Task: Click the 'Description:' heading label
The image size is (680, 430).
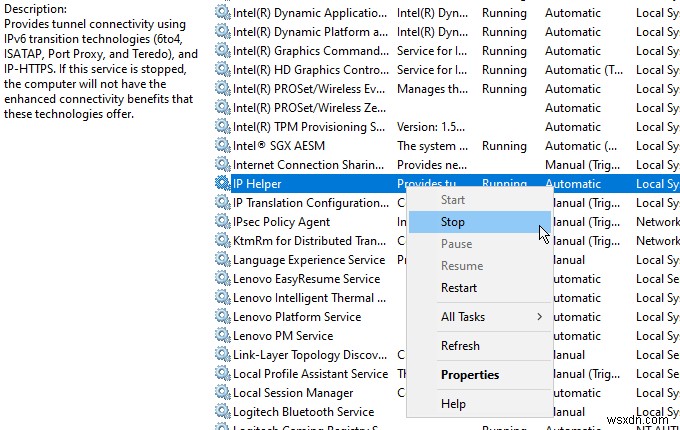Action: [x=36, y=9]
